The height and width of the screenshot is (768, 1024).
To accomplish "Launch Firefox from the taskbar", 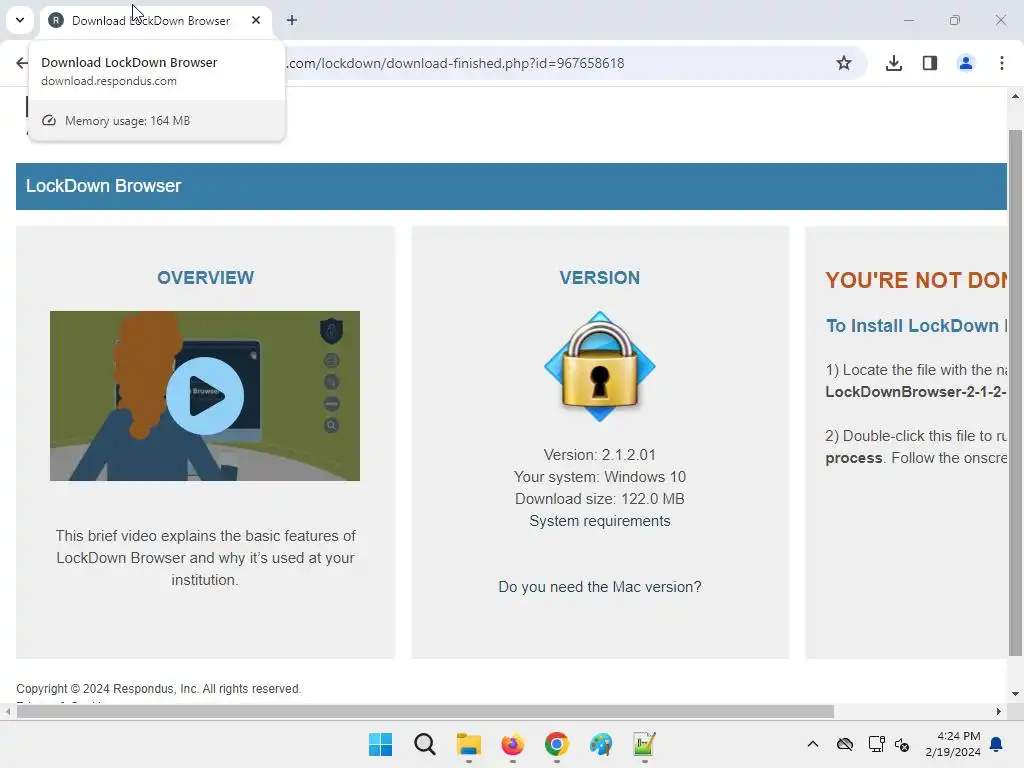I will tap(513, 744).
